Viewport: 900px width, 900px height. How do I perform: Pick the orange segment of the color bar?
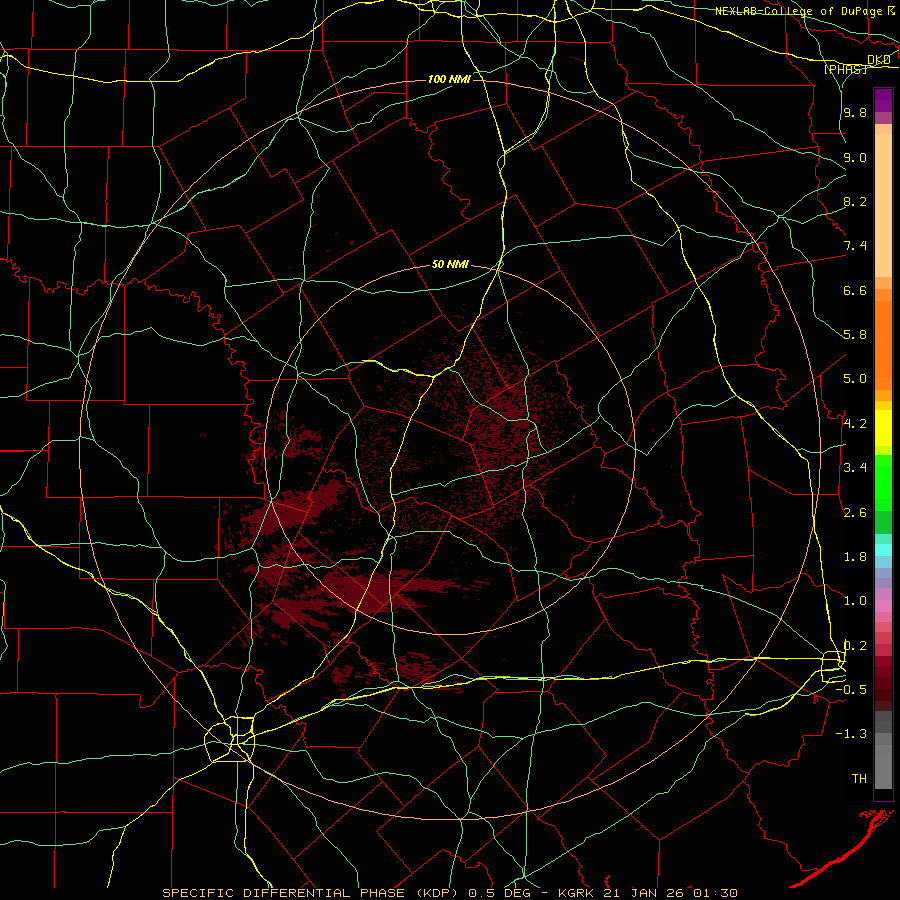point(883,346)
